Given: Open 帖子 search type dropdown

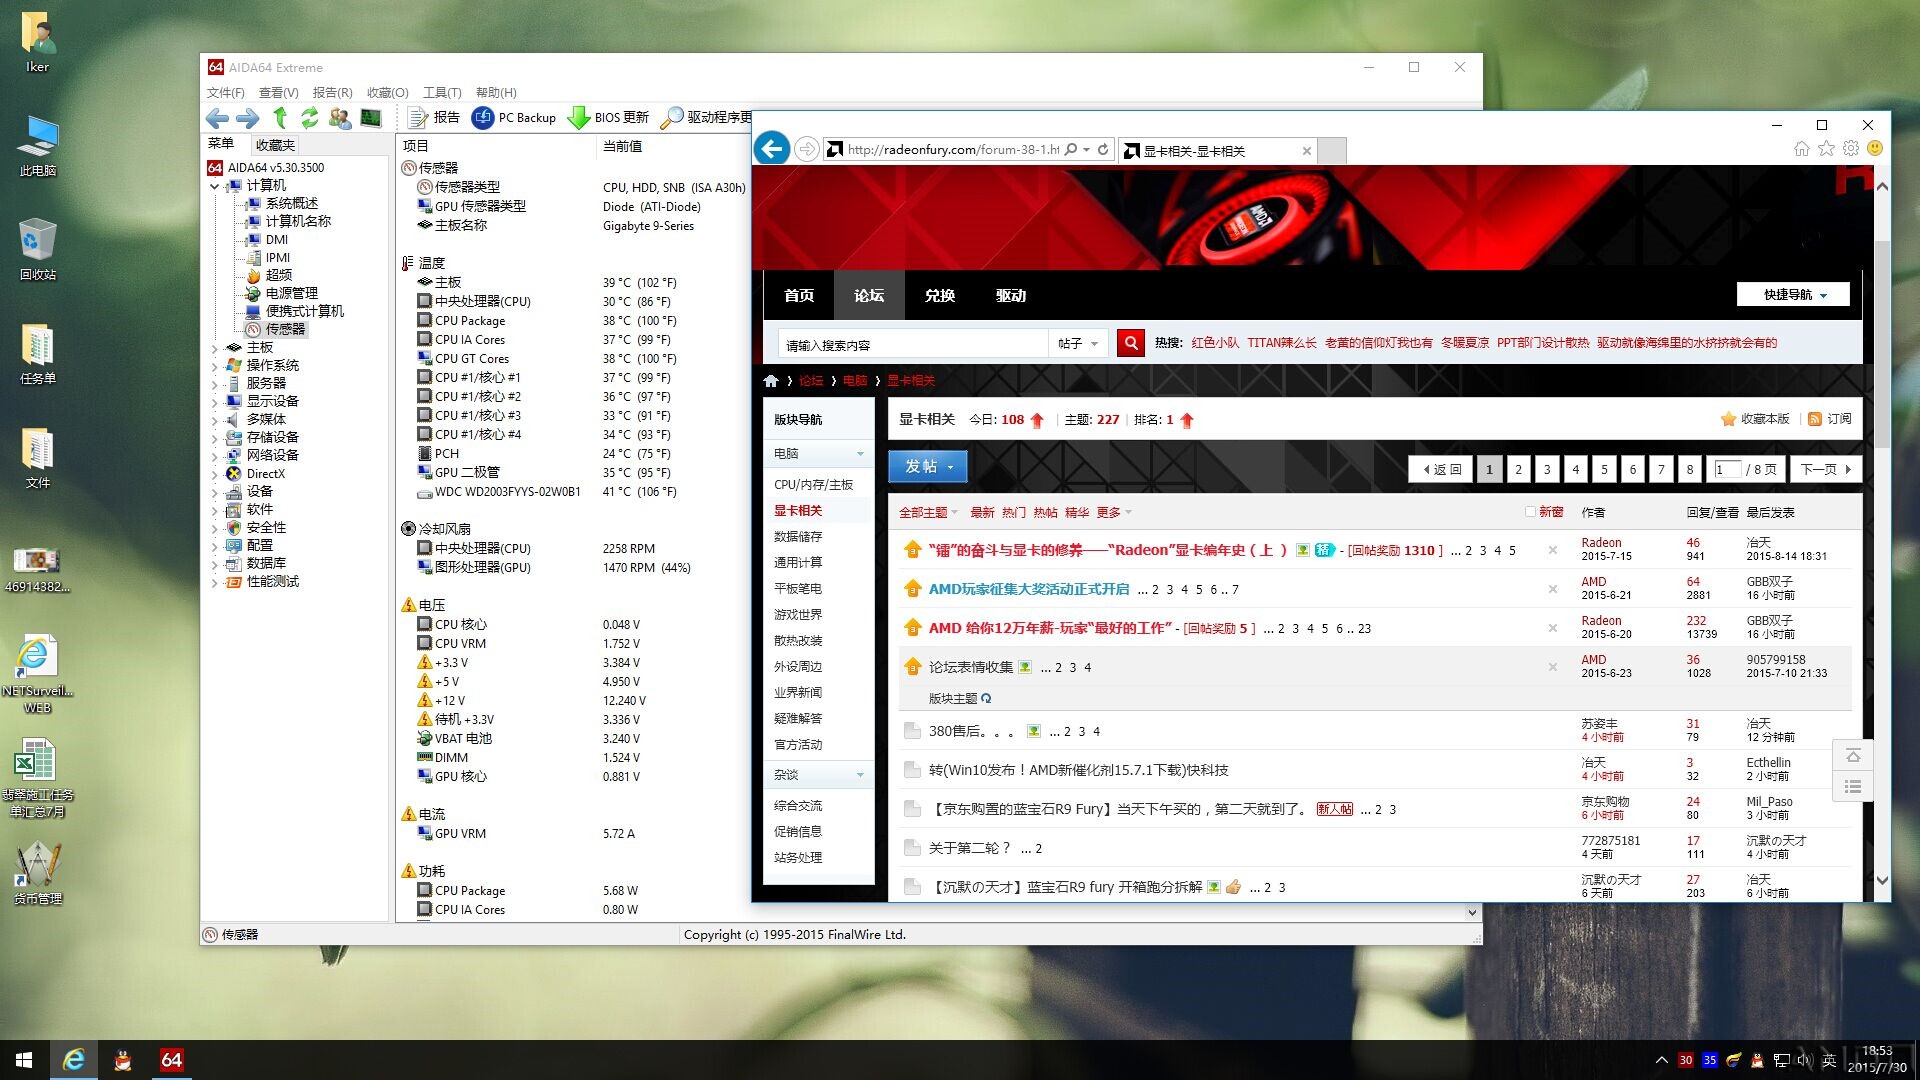Looking at the screenshot, I should 1078,343.
